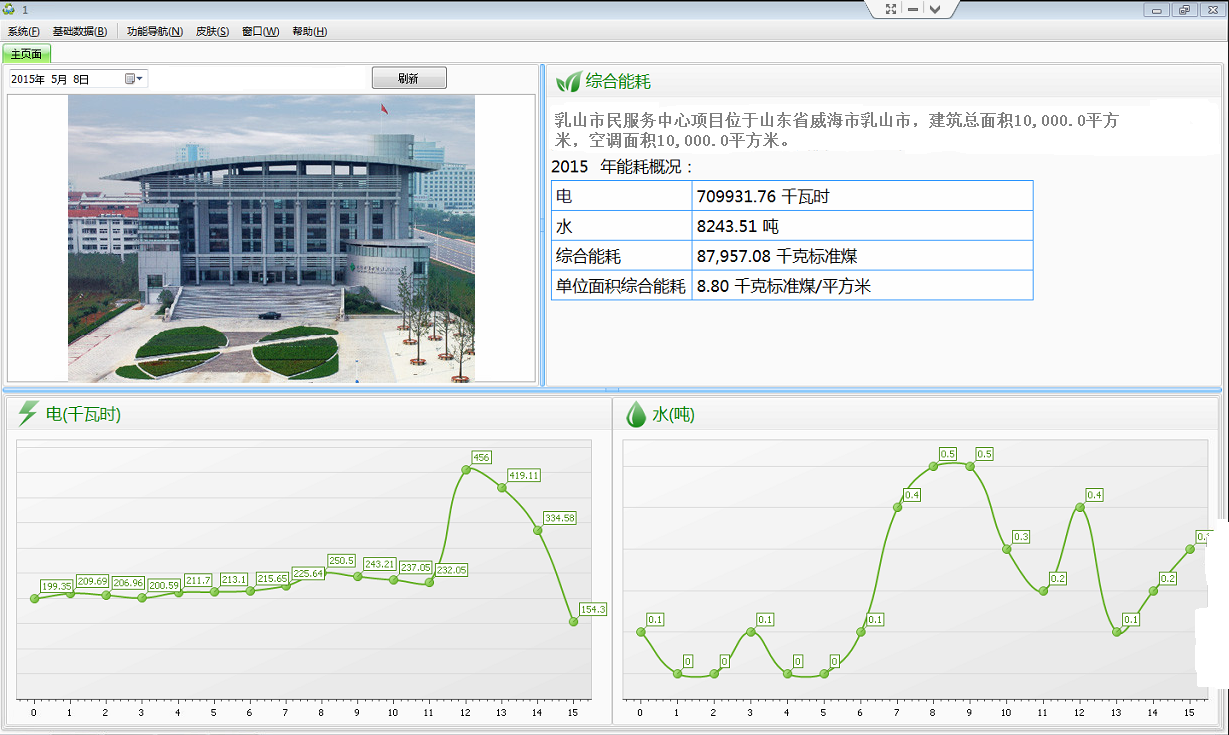This screenshot has width=1229, height=735.
Task: Click the month field in date input
Action: [57, 79]
